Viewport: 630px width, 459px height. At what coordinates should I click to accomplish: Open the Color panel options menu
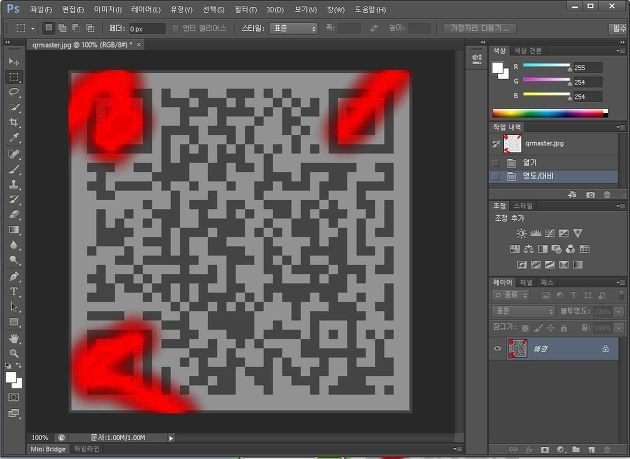pos(620,51)
